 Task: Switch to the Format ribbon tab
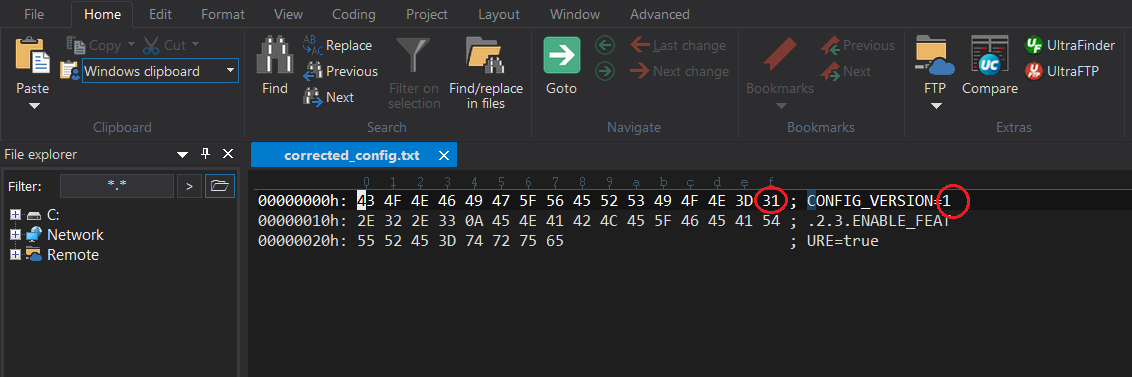(222, 14)
